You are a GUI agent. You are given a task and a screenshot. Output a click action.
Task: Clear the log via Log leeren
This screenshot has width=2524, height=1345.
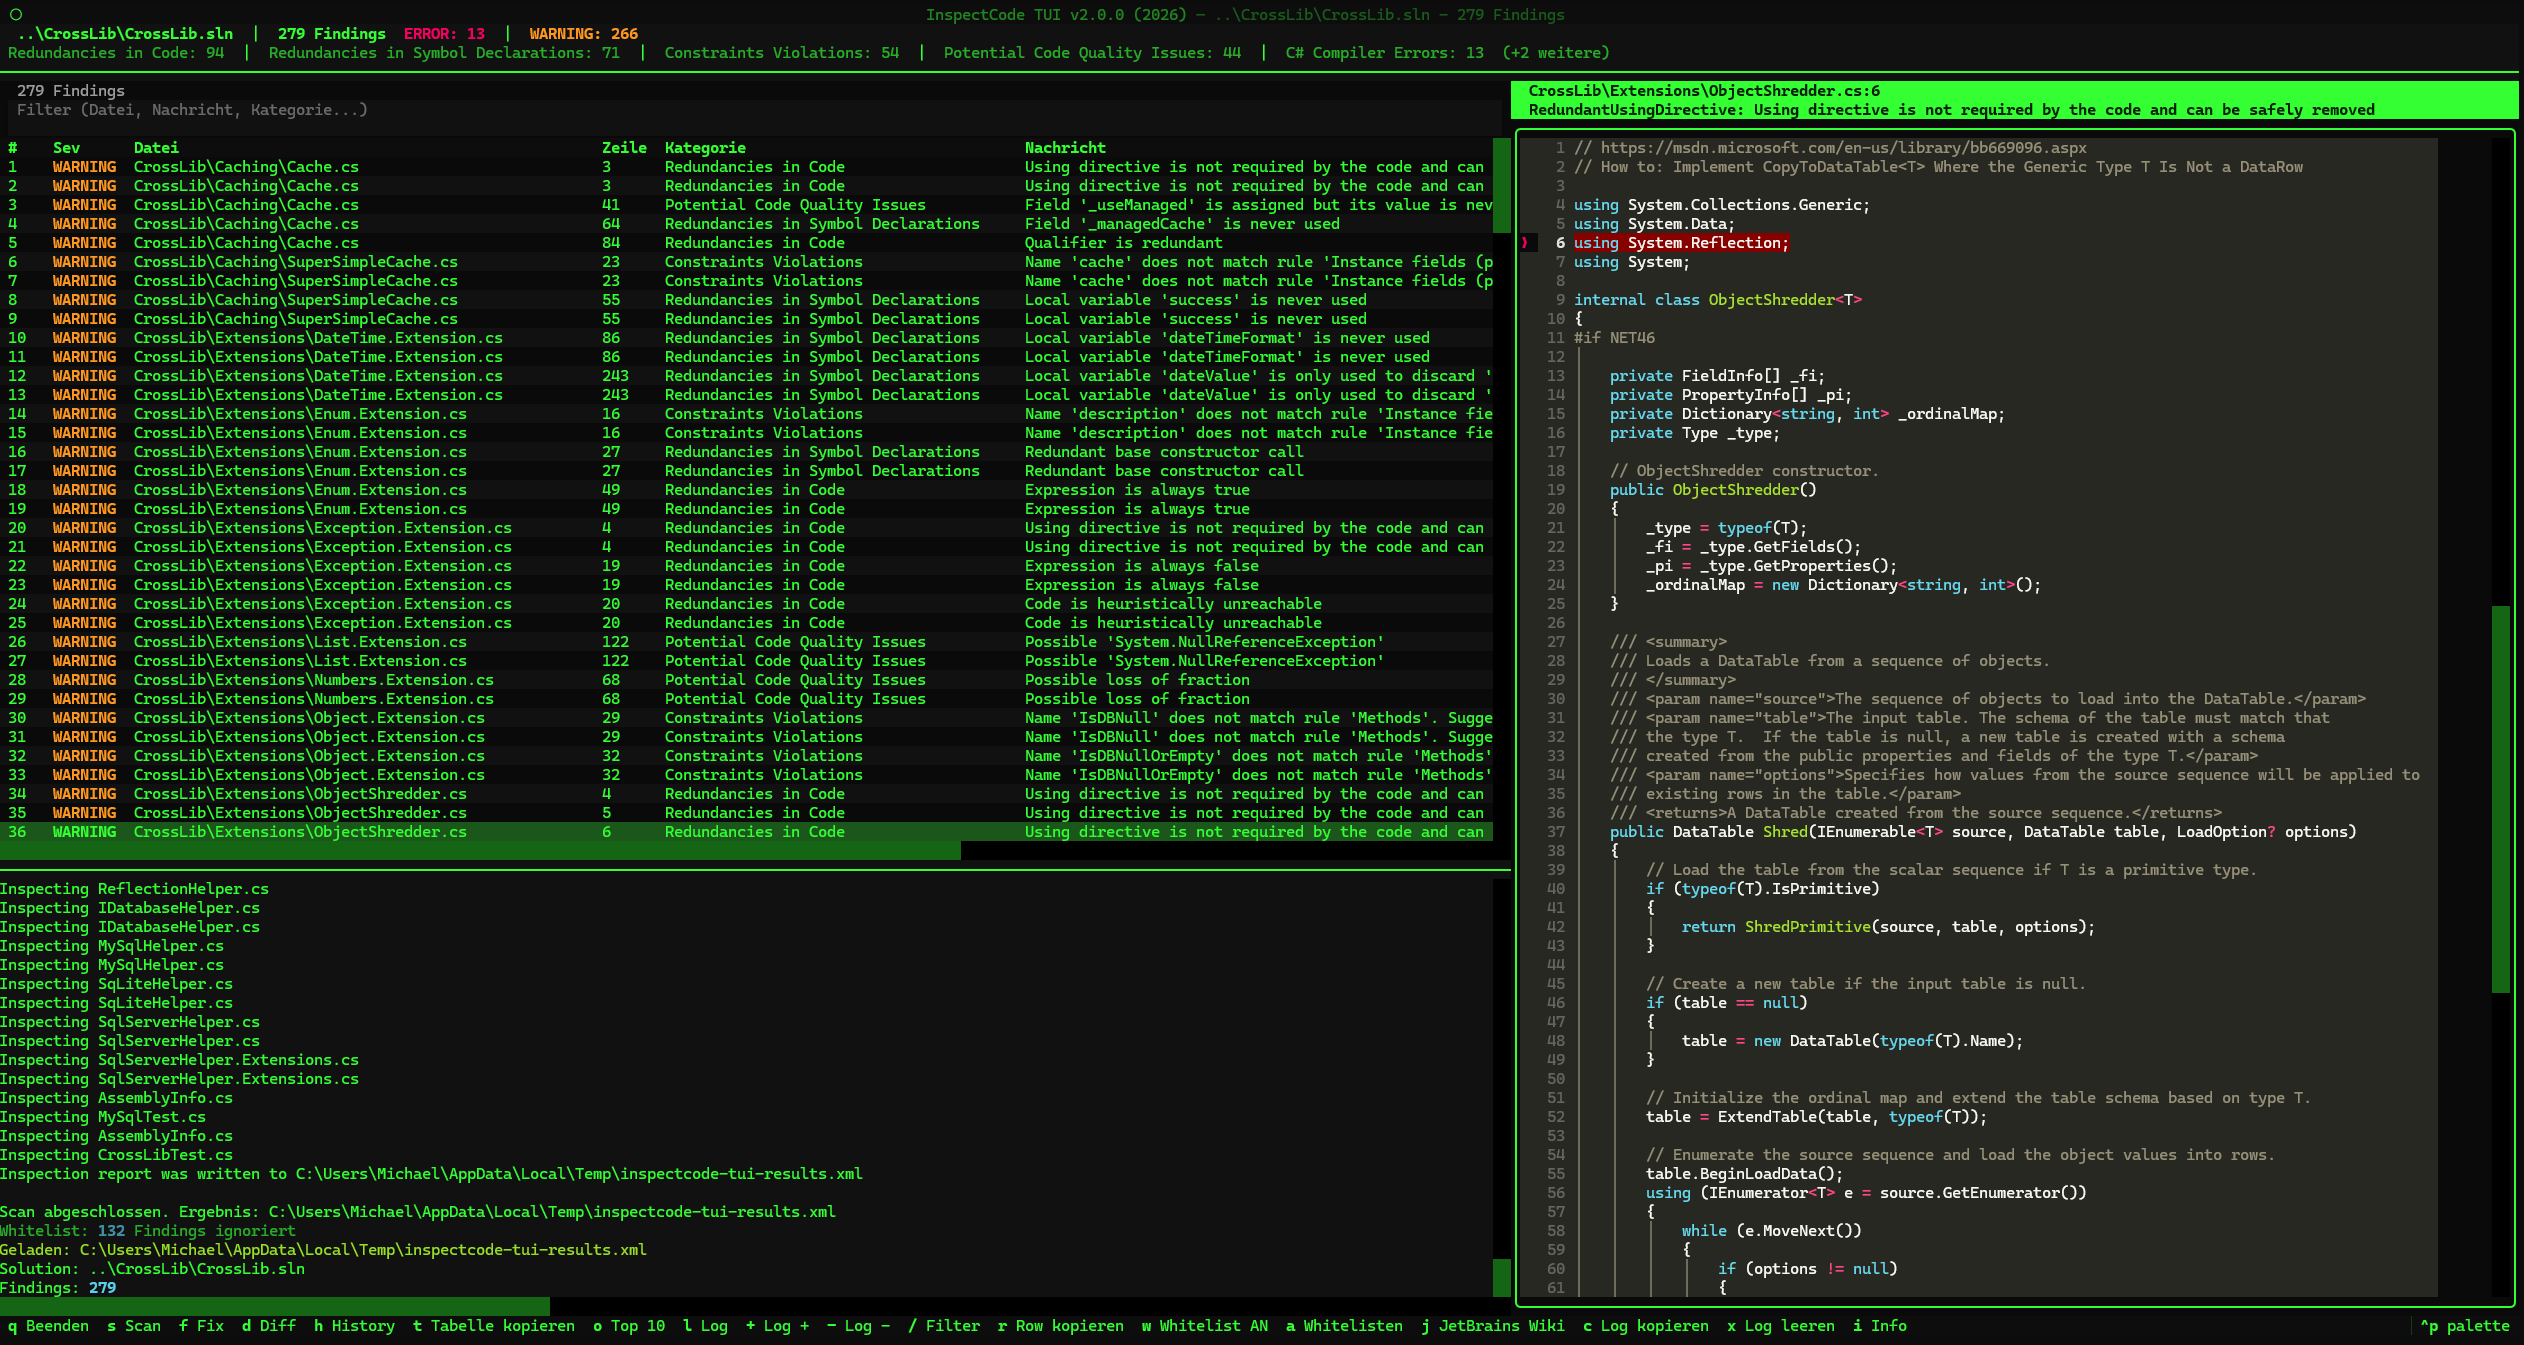point(1780,1326)
